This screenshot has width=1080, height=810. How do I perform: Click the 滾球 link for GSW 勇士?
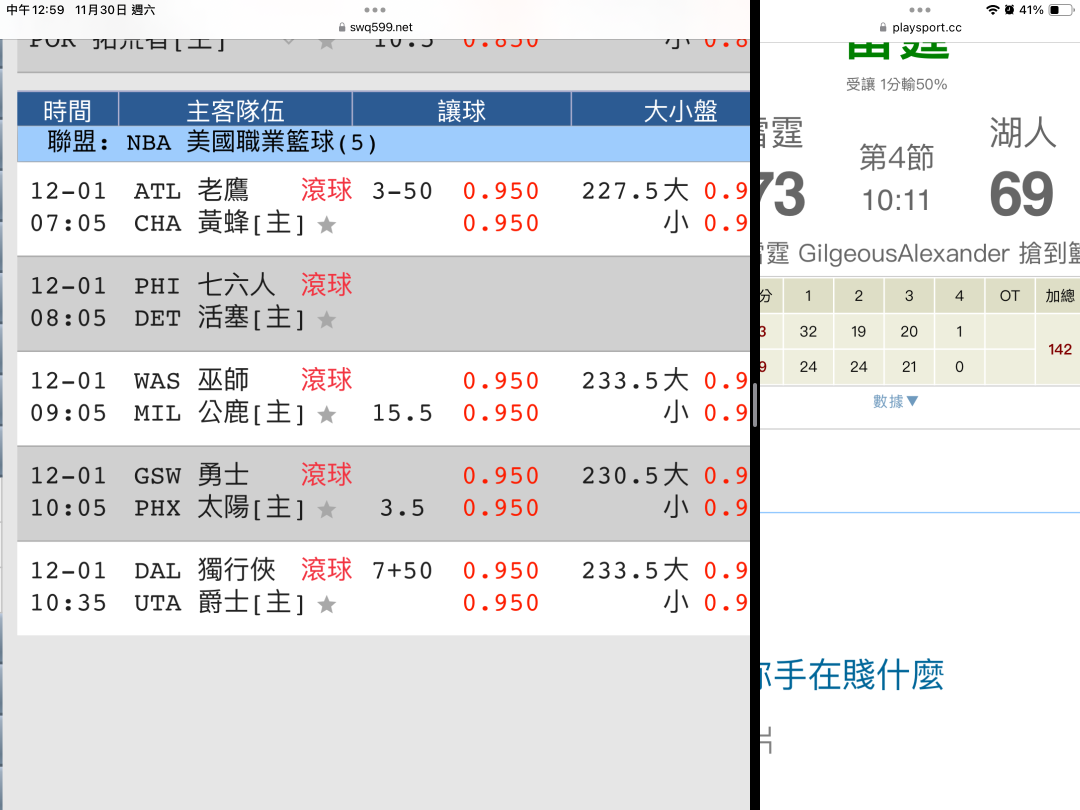click(326, 475)
